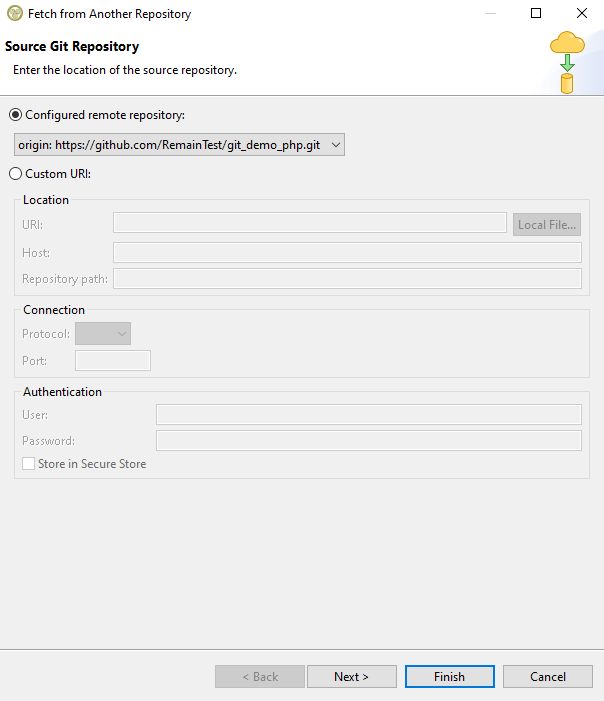Minimize the Fetch dialog window
The width and height of the screenshot is (604, 701).
[x=490, y=14]
